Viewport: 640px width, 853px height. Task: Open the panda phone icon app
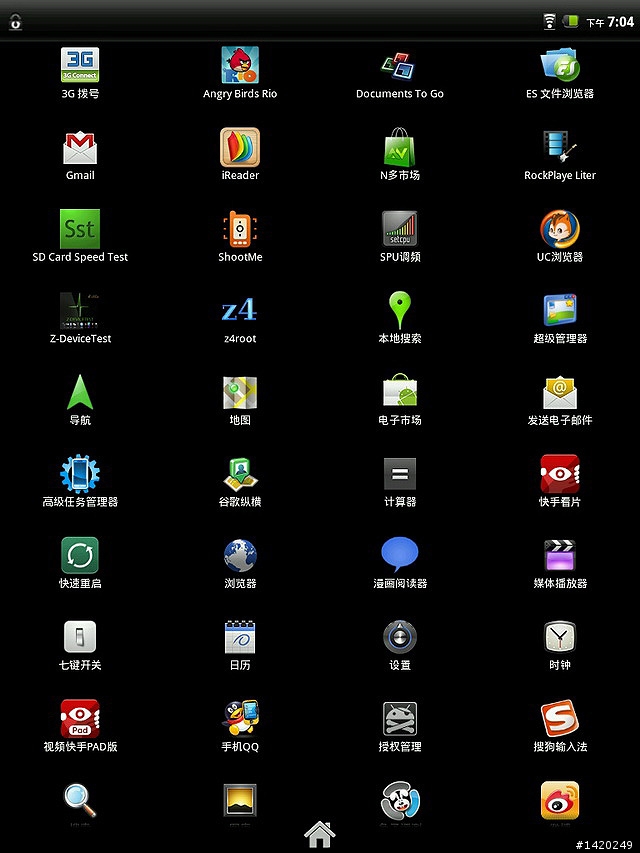pyautogui.click(x=399, y=800)
